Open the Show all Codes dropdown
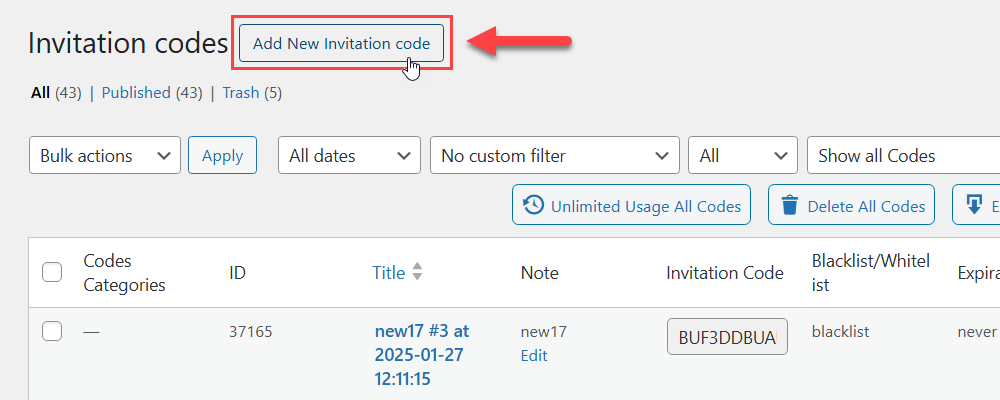Viewport: 1000px width, 400px height. click(x=903, y=155)
